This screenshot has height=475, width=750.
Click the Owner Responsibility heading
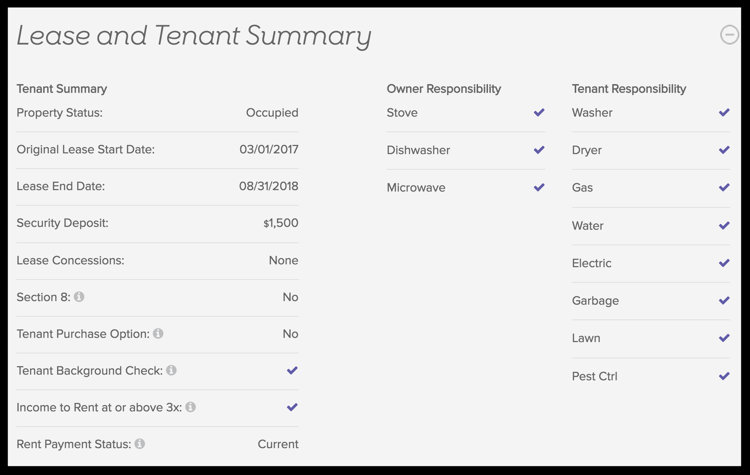click(444, 89)
